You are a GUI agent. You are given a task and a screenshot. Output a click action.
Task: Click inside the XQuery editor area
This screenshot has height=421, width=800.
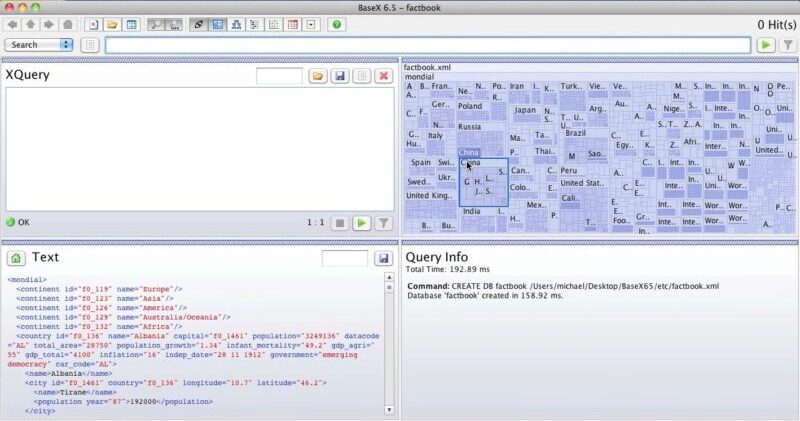200,149
